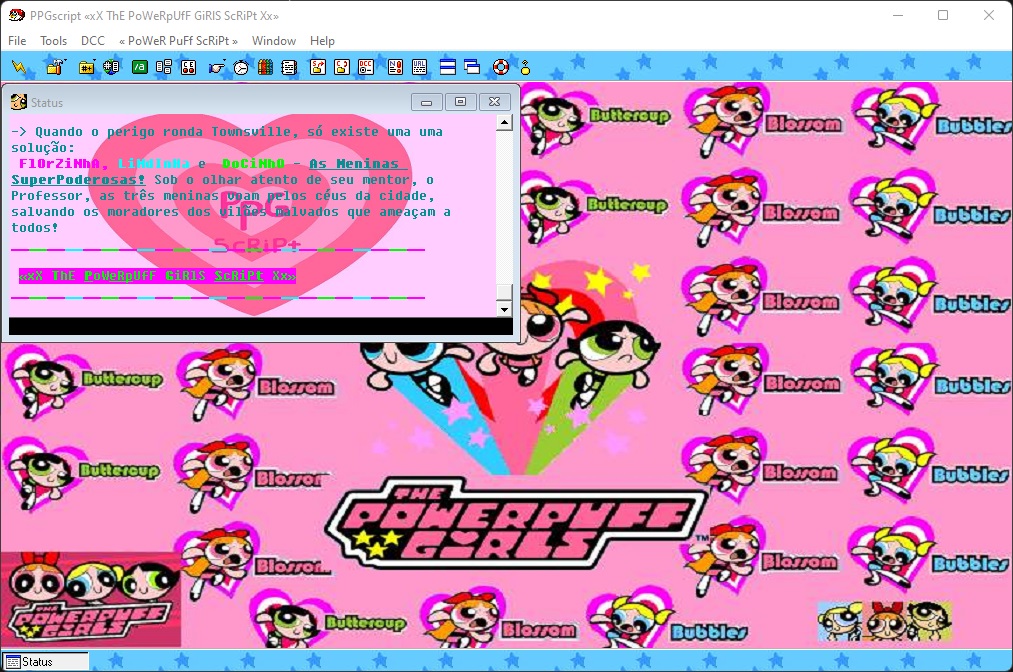Open the DCC menu
This screenshot has height=672, width=1013.
tap(93, 41)
